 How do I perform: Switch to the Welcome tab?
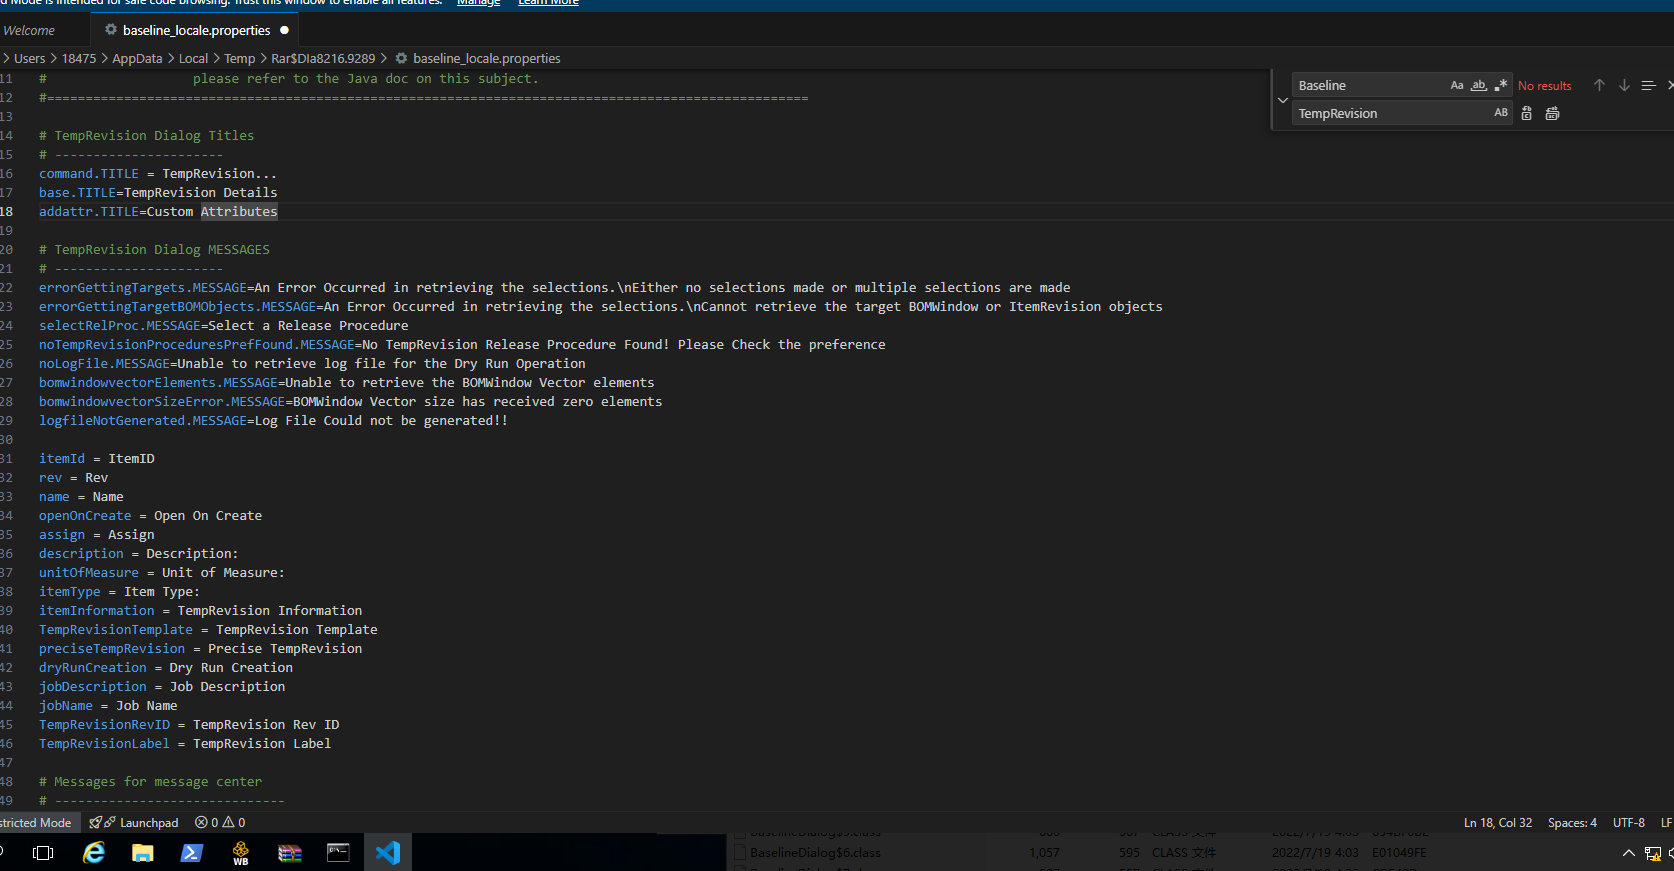click(x=29, y=30)
